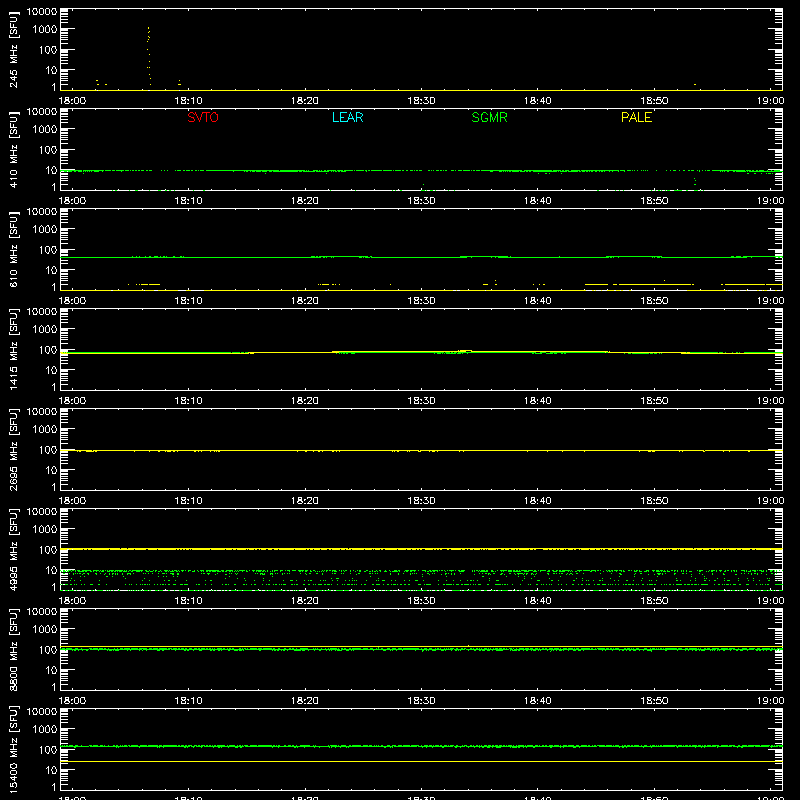Select the 1415 MHz [SFU] axis title
Image resolution: width=800 pixels, height=800 pixels.
pyautogui.click(x=13, y=350)
